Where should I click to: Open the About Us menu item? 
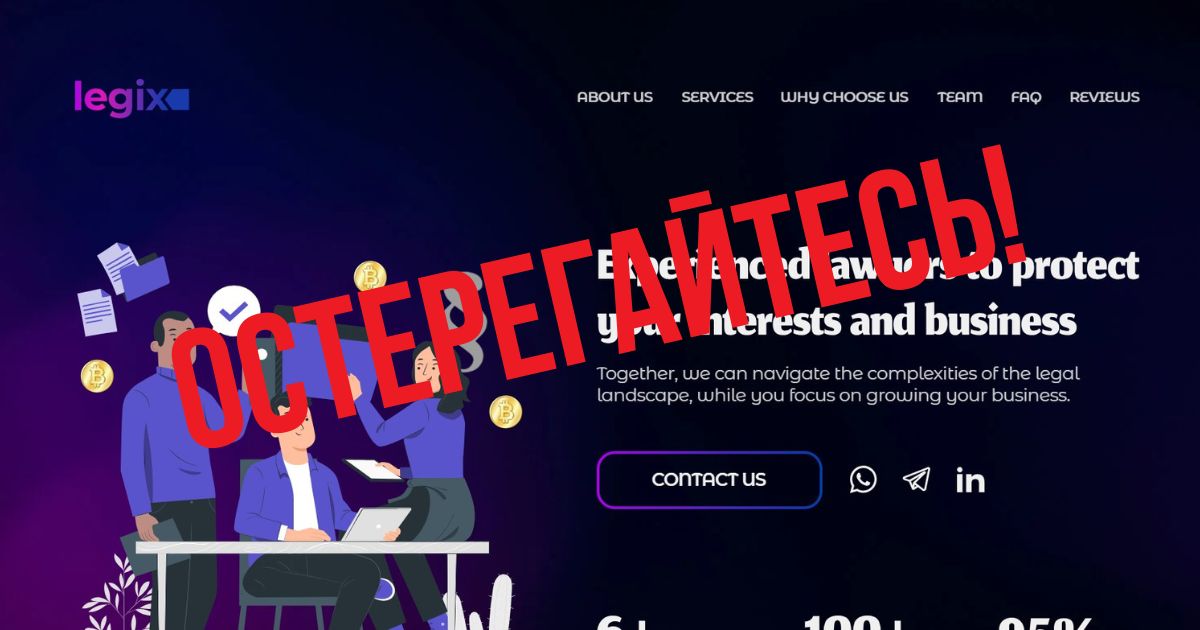pos(615,97)
